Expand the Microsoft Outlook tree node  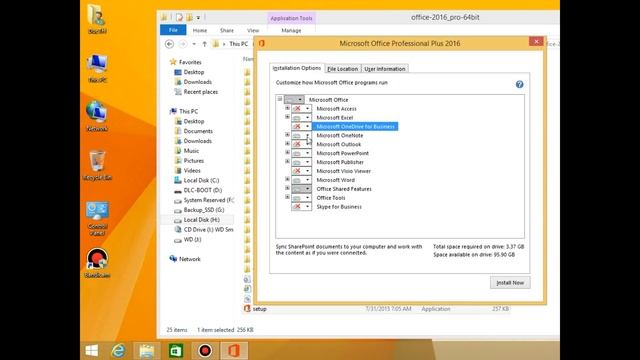click(x=287, y=144)
